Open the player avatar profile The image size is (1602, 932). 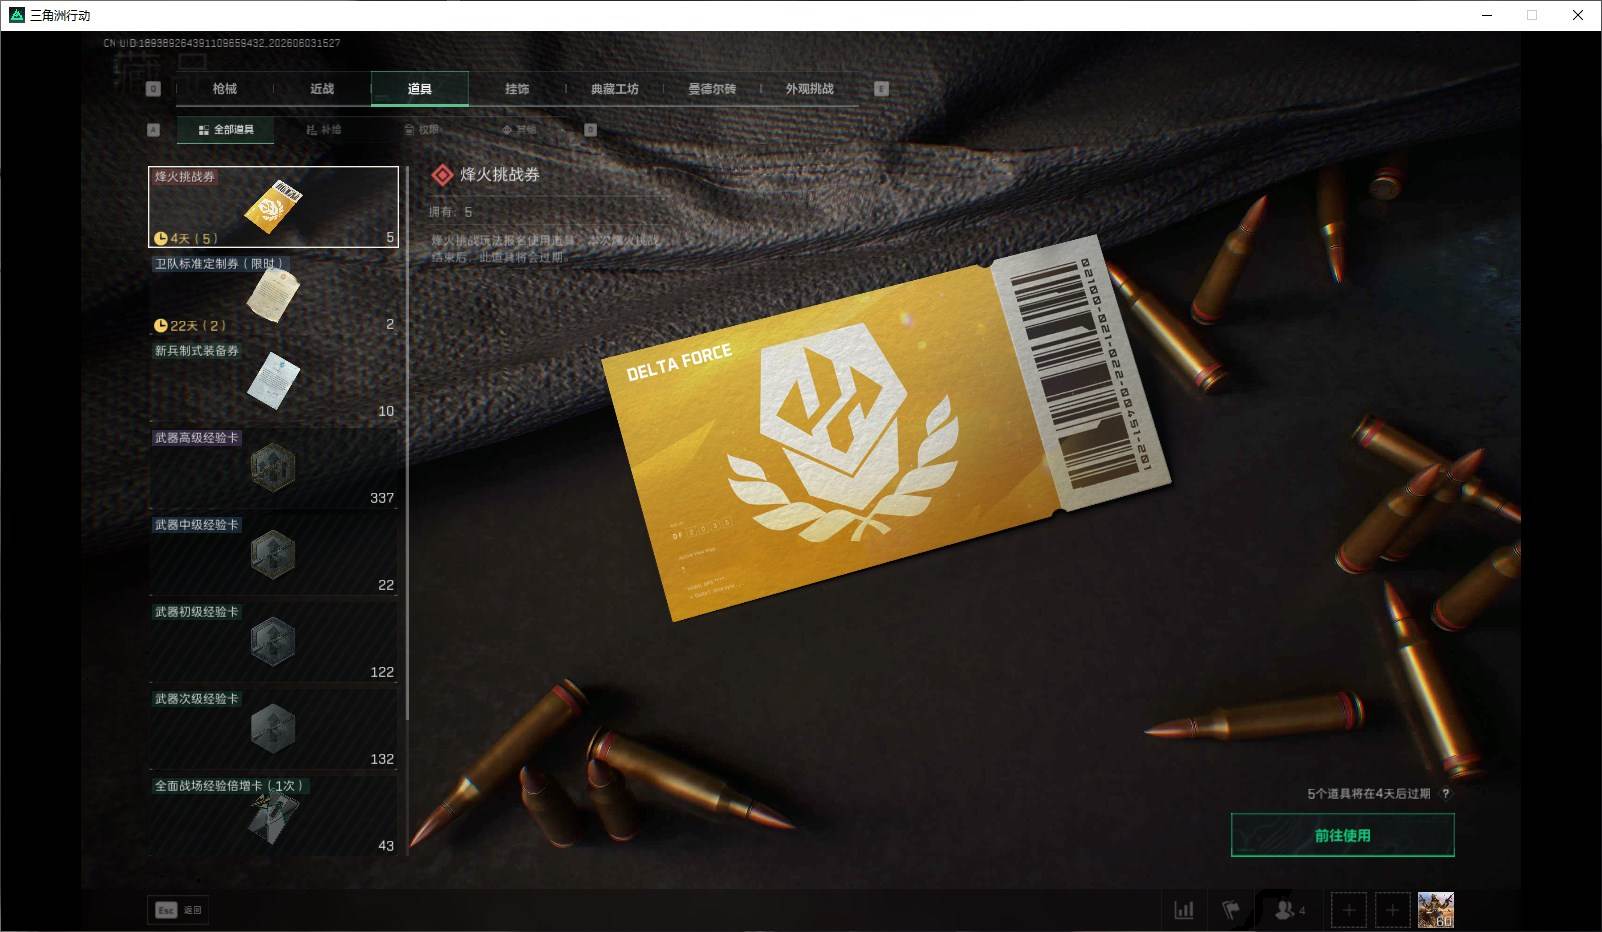tap(1436, 910)
